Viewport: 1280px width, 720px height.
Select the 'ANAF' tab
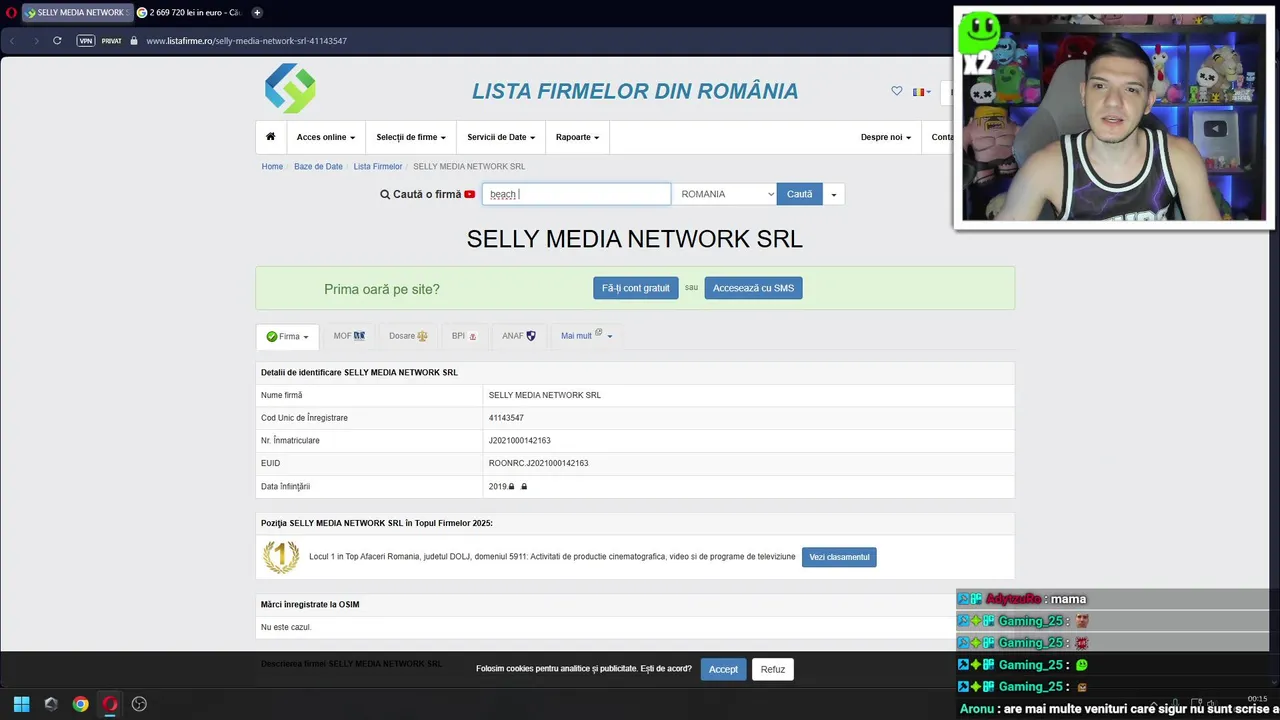coord(519,336)
